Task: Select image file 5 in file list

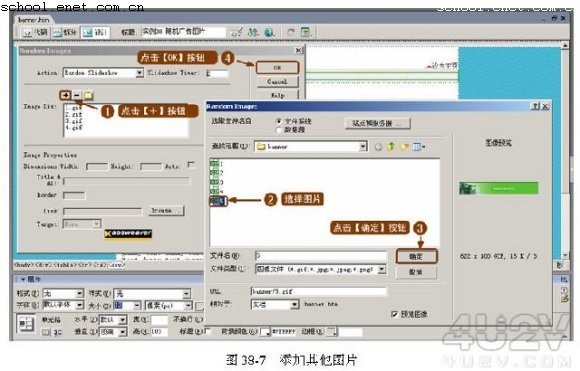Action: click(x=218, y=201)
